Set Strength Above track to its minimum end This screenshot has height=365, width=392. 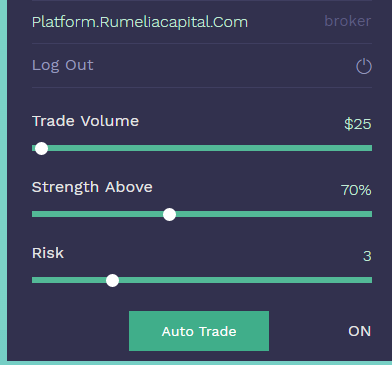34,214
